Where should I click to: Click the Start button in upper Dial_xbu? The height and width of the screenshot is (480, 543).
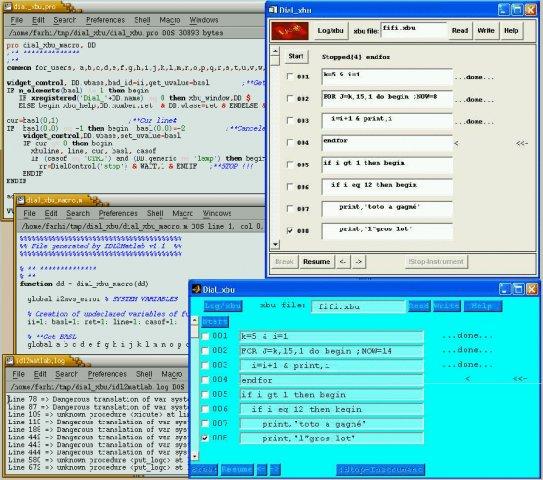point(296,56)
